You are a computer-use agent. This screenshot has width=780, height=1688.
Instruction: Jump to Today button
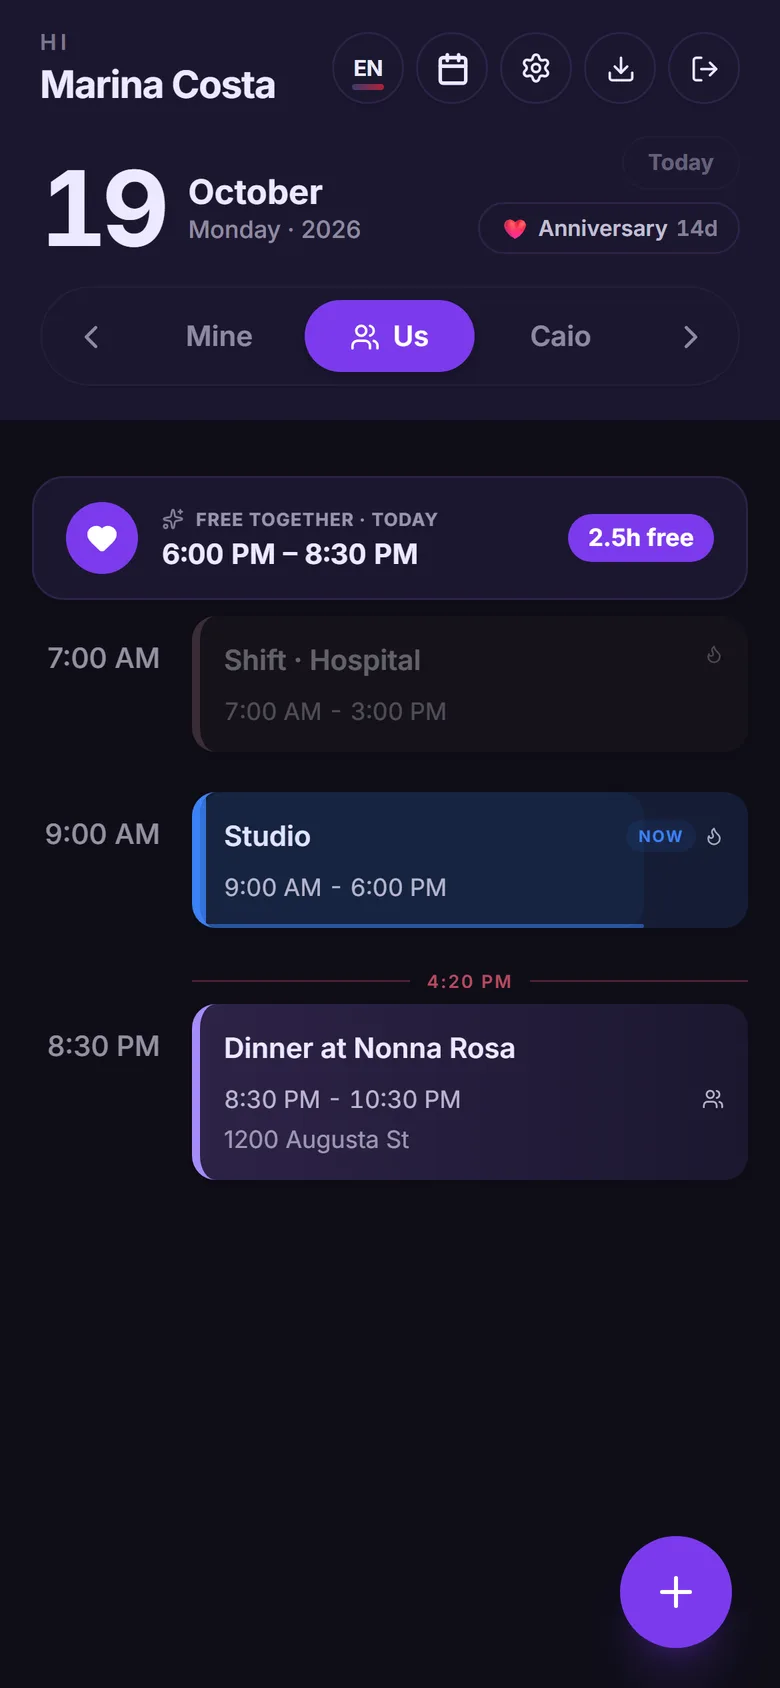pyautogui.click(x=681, y=162)
